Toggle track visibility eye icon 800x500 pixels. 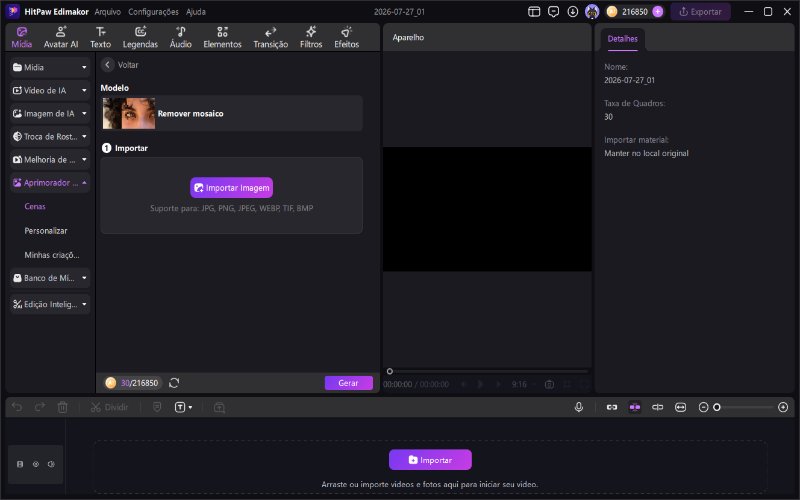point(36,464)
